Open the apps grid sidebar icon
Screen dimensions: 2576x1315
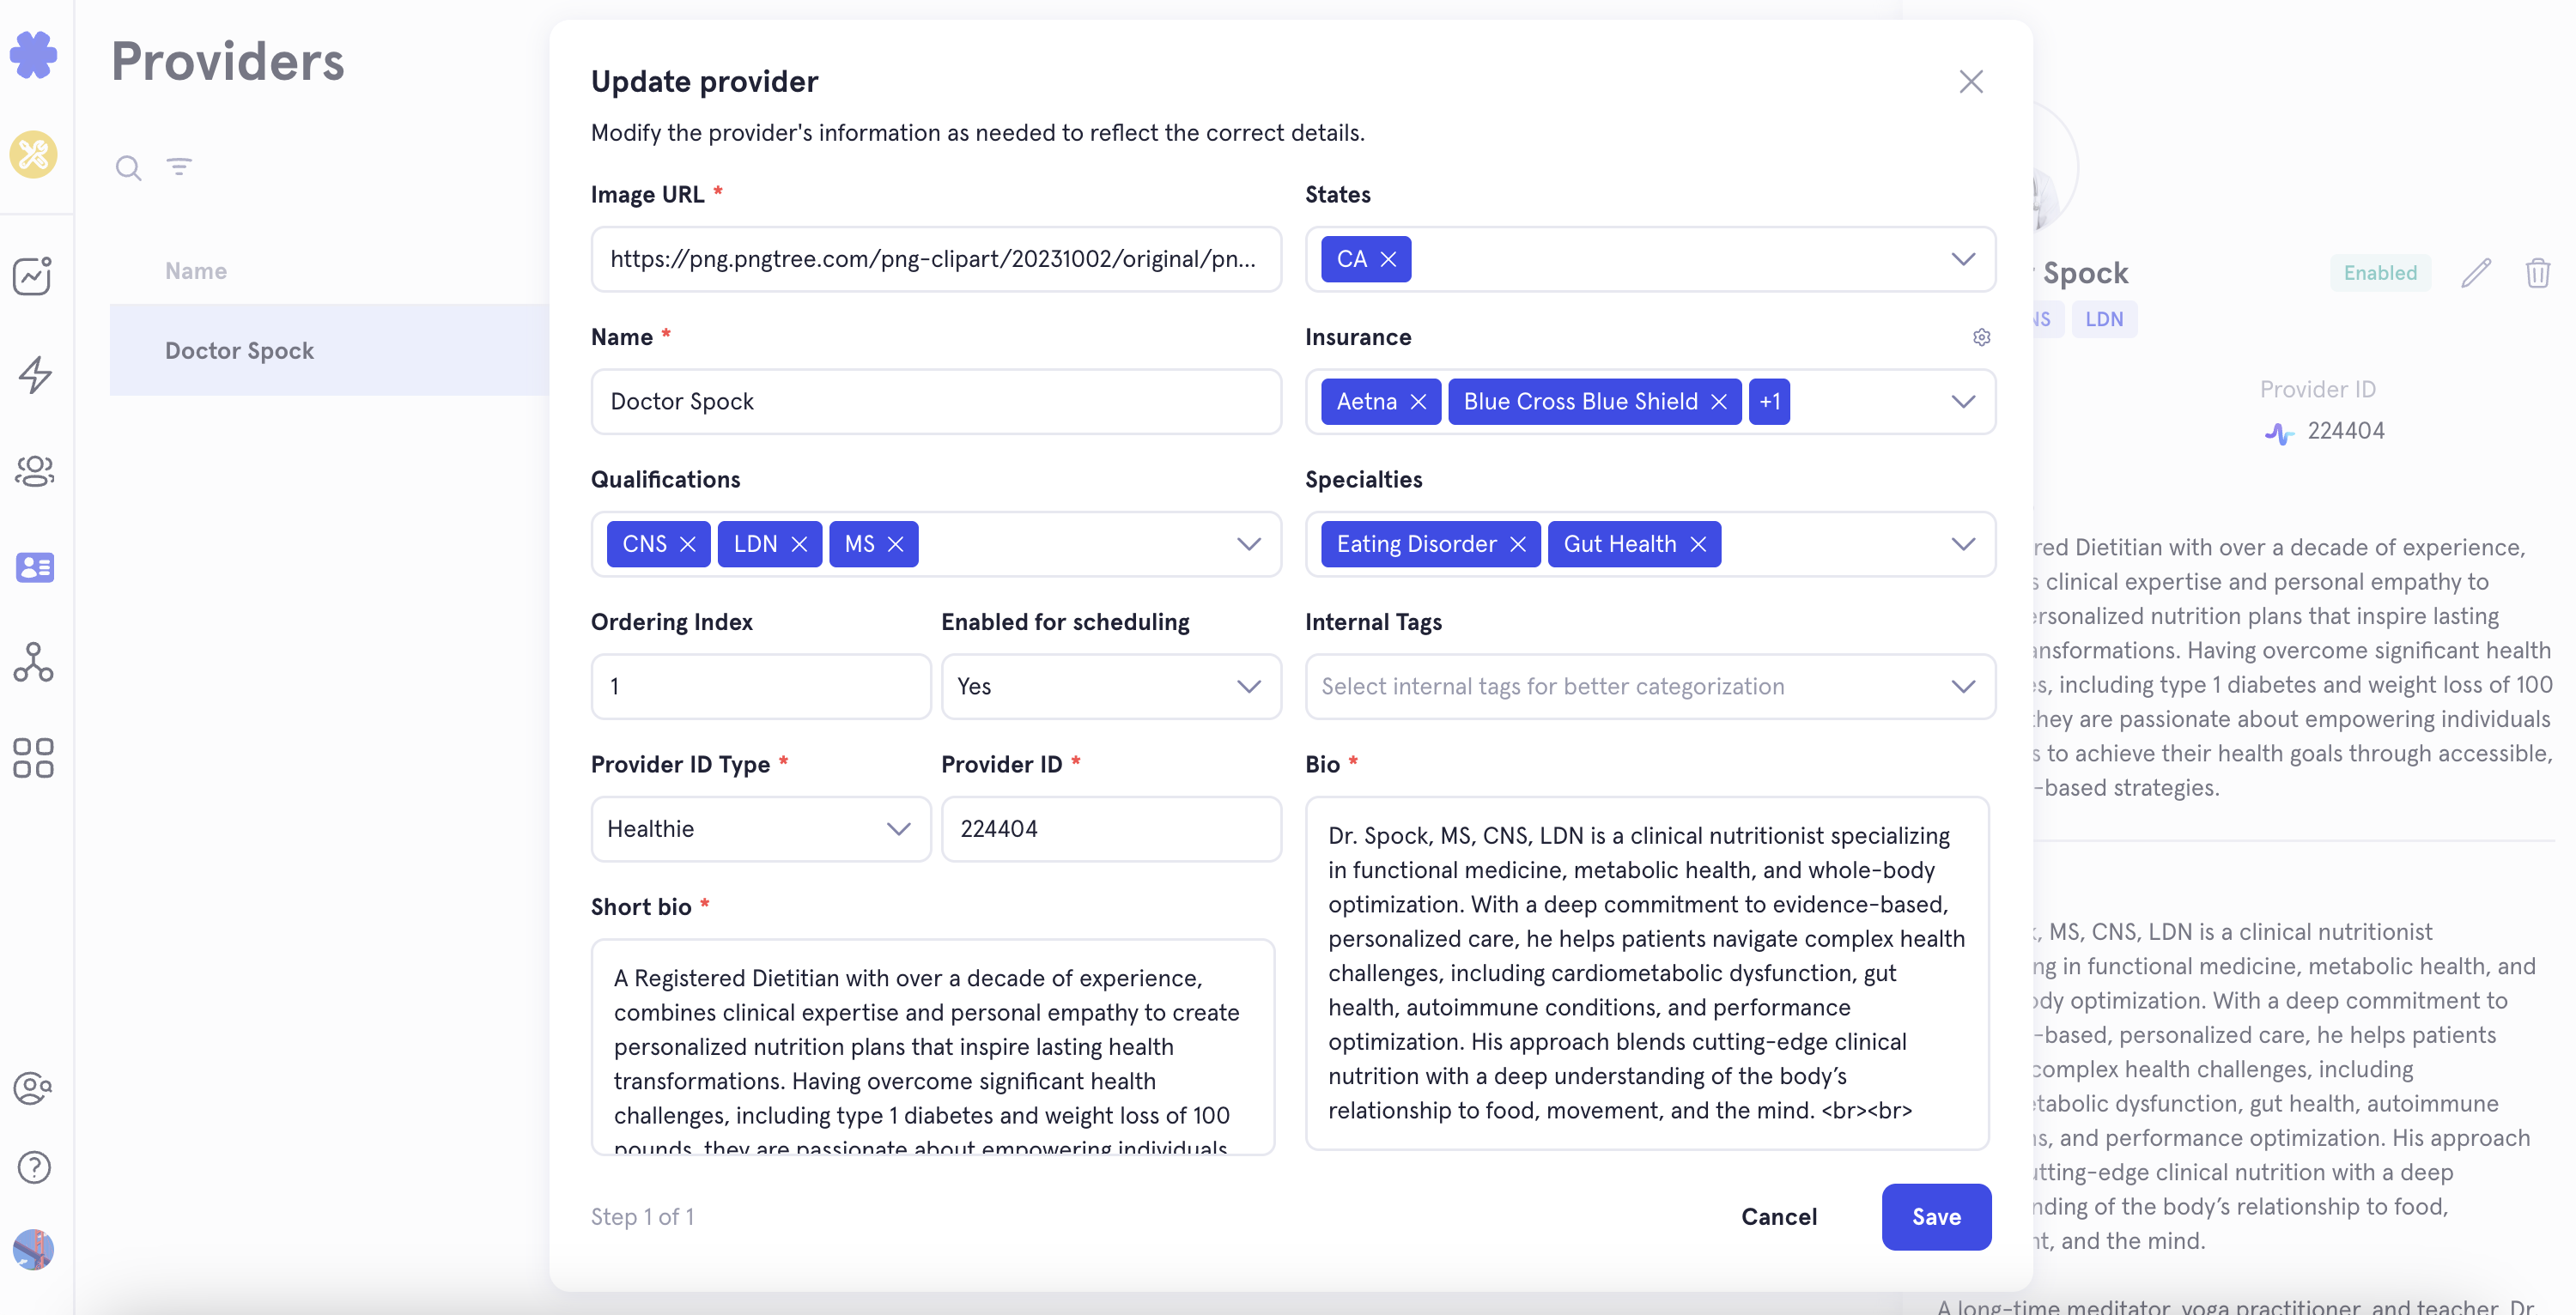(34, 758)
